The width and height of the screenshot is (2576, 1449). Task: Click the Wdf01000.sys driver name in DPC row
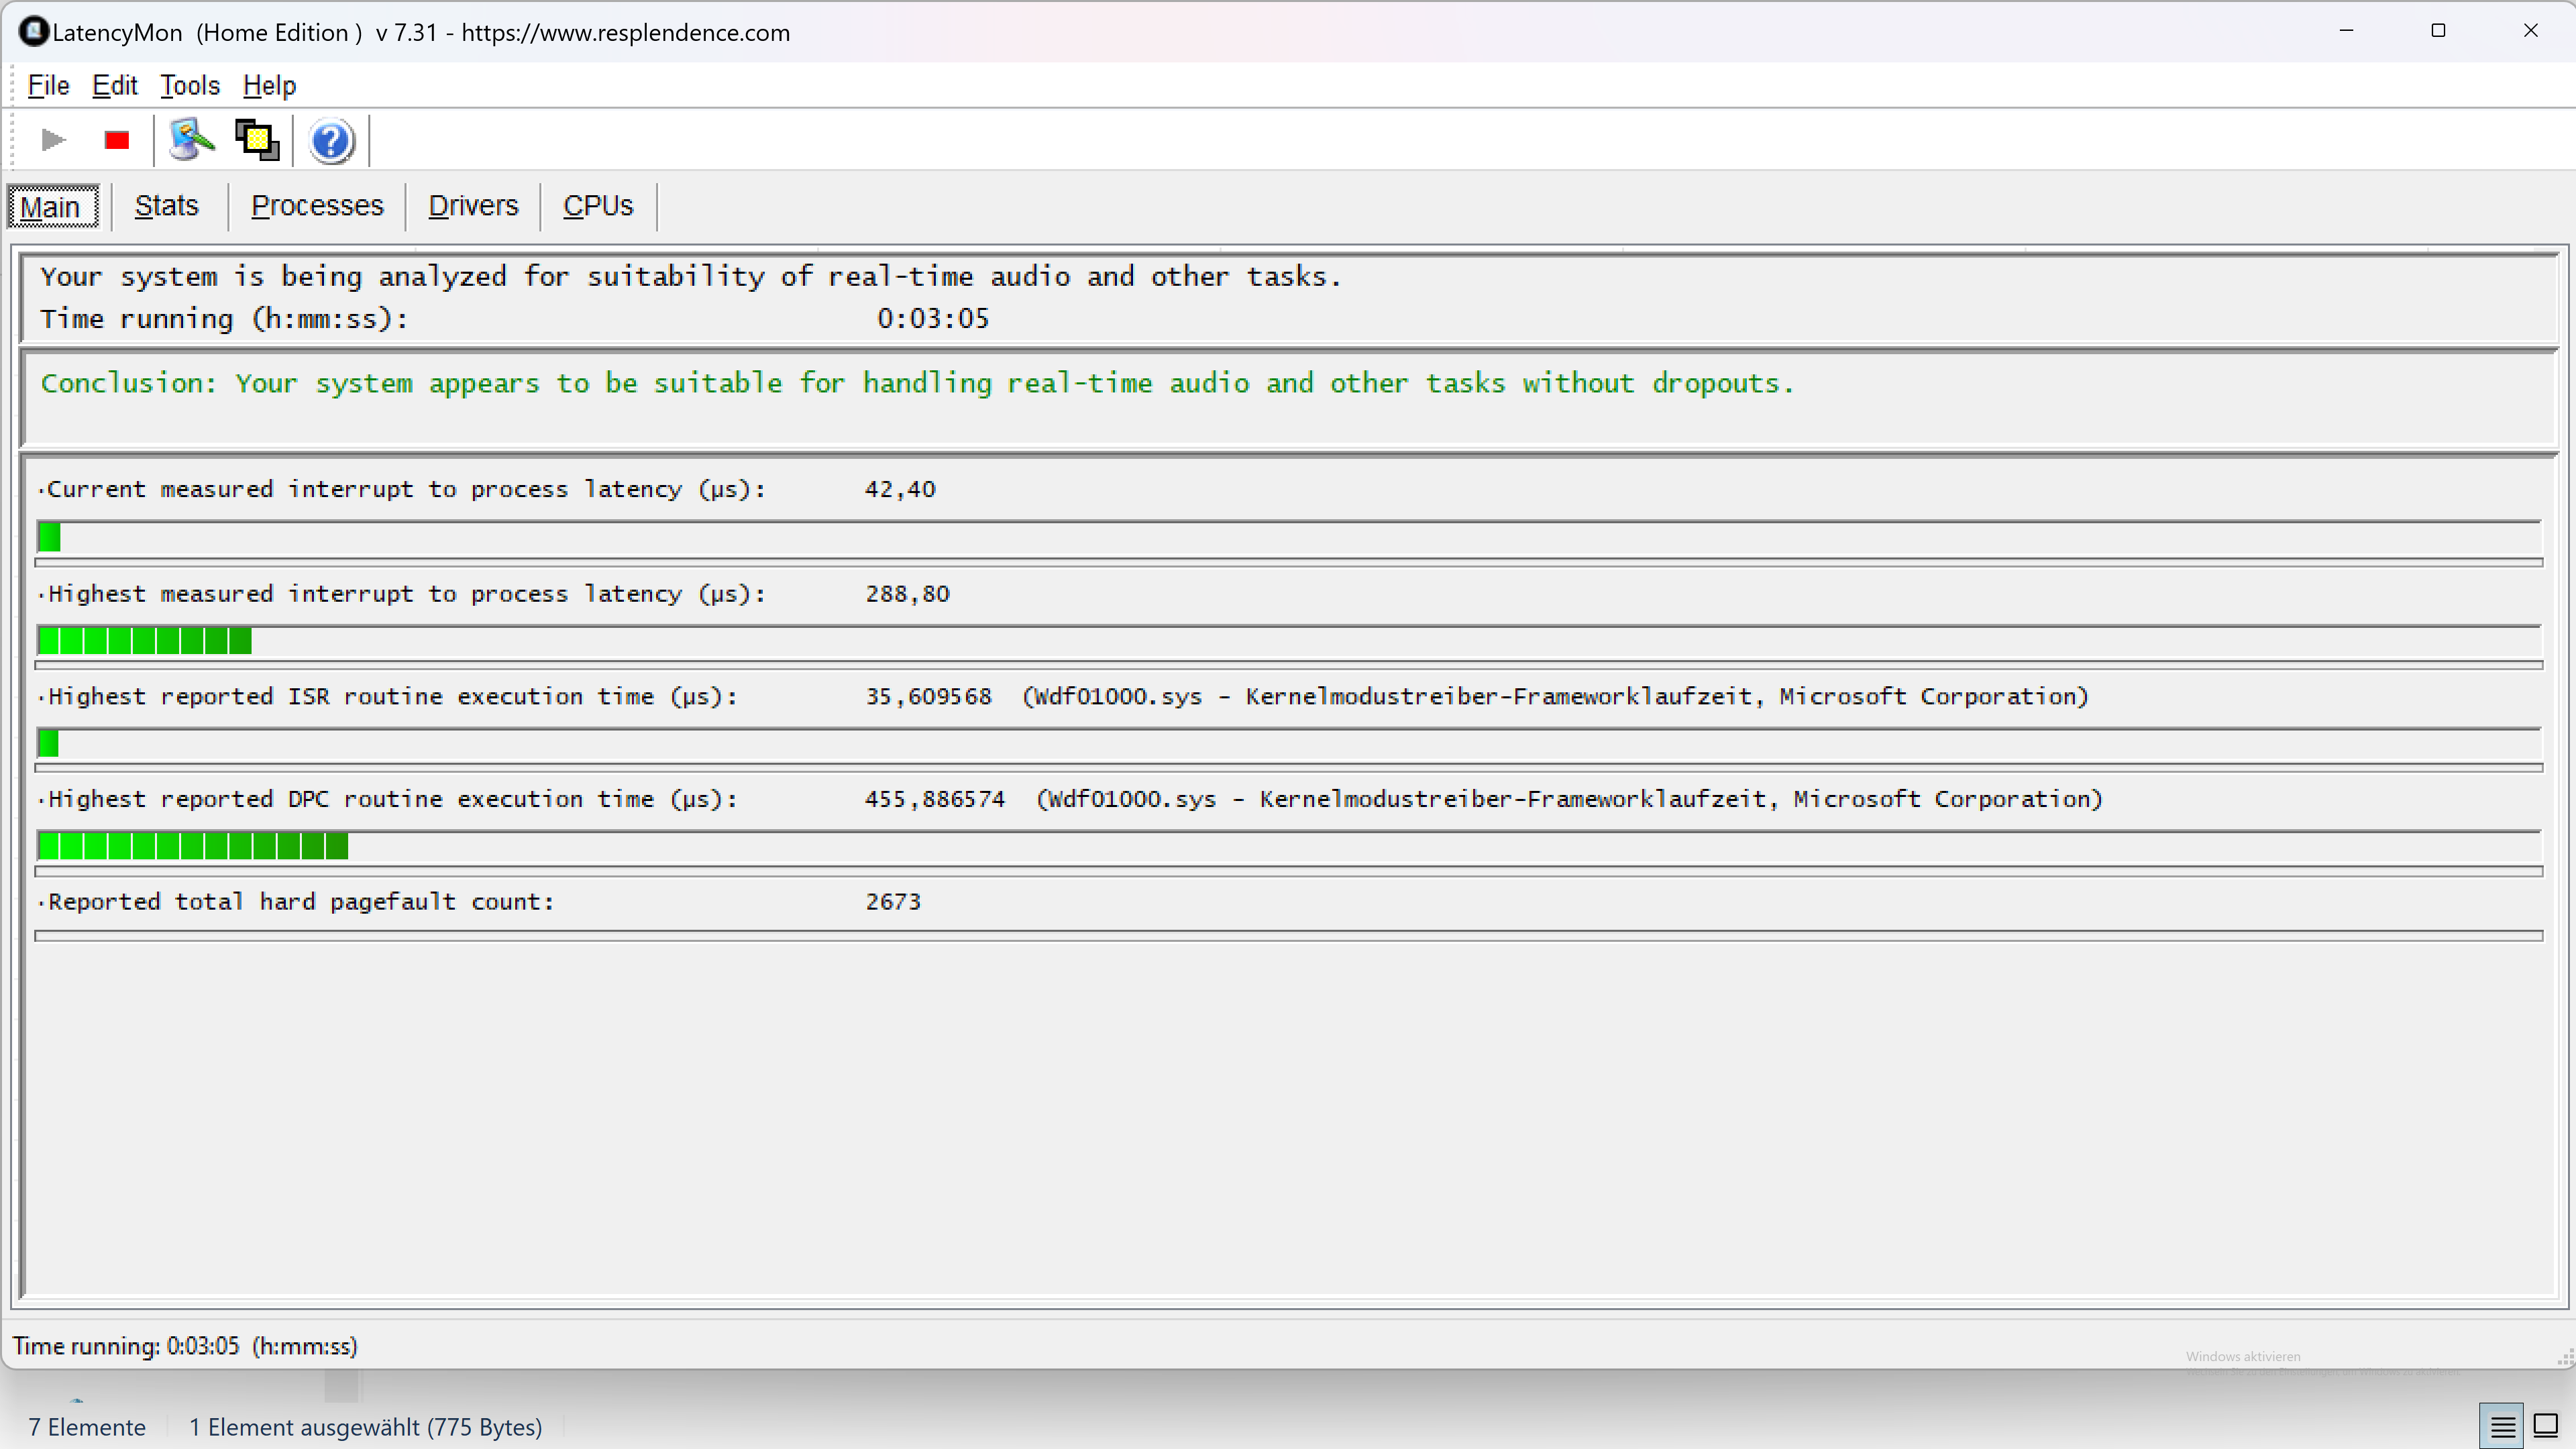click(1132, 800)
